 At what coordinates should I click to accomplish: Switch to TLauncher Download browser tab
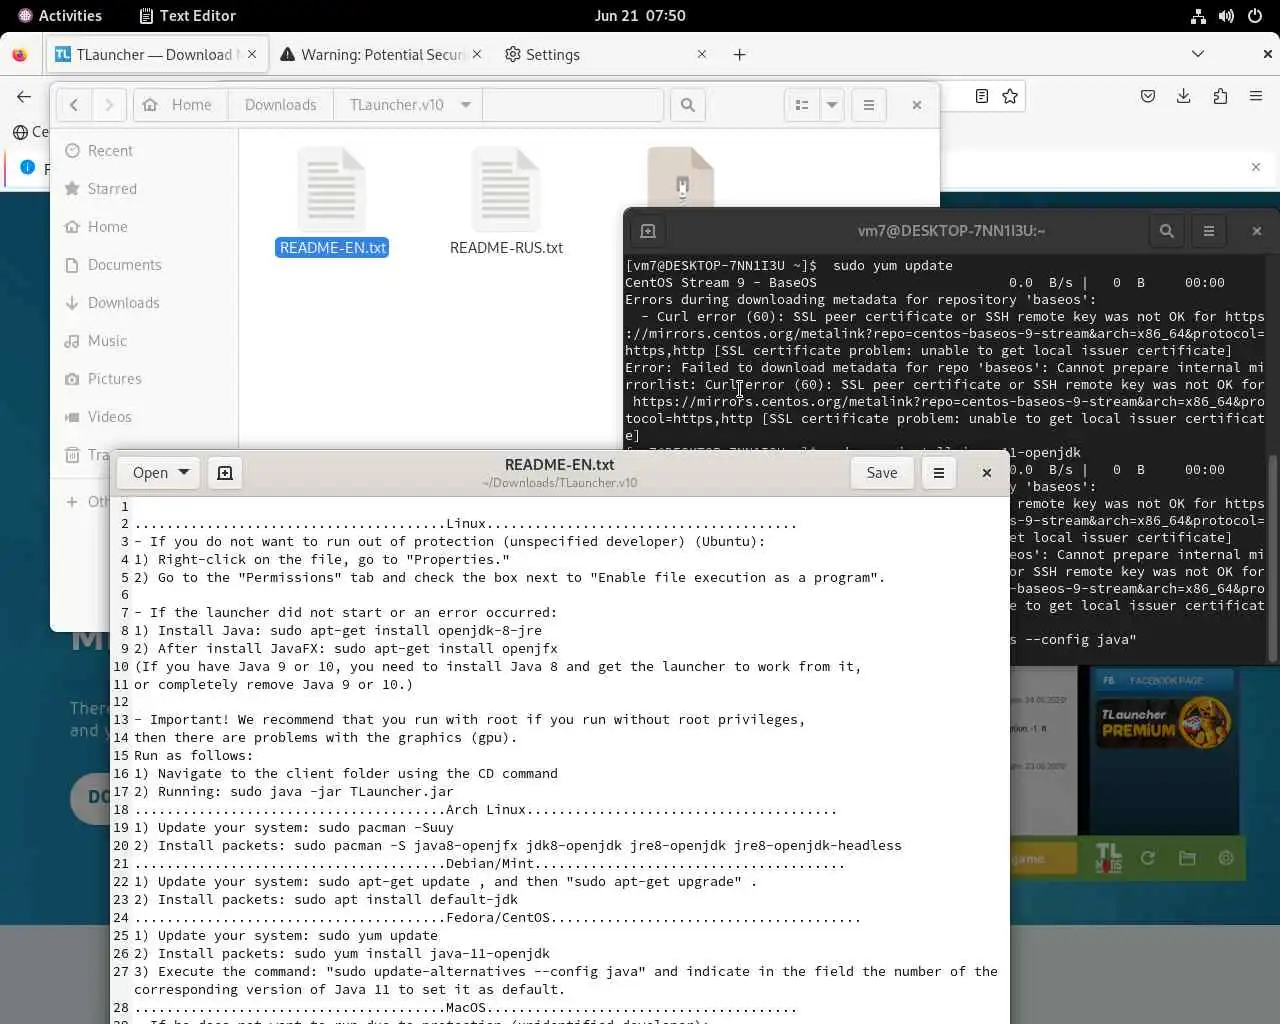tap(156, 54)
